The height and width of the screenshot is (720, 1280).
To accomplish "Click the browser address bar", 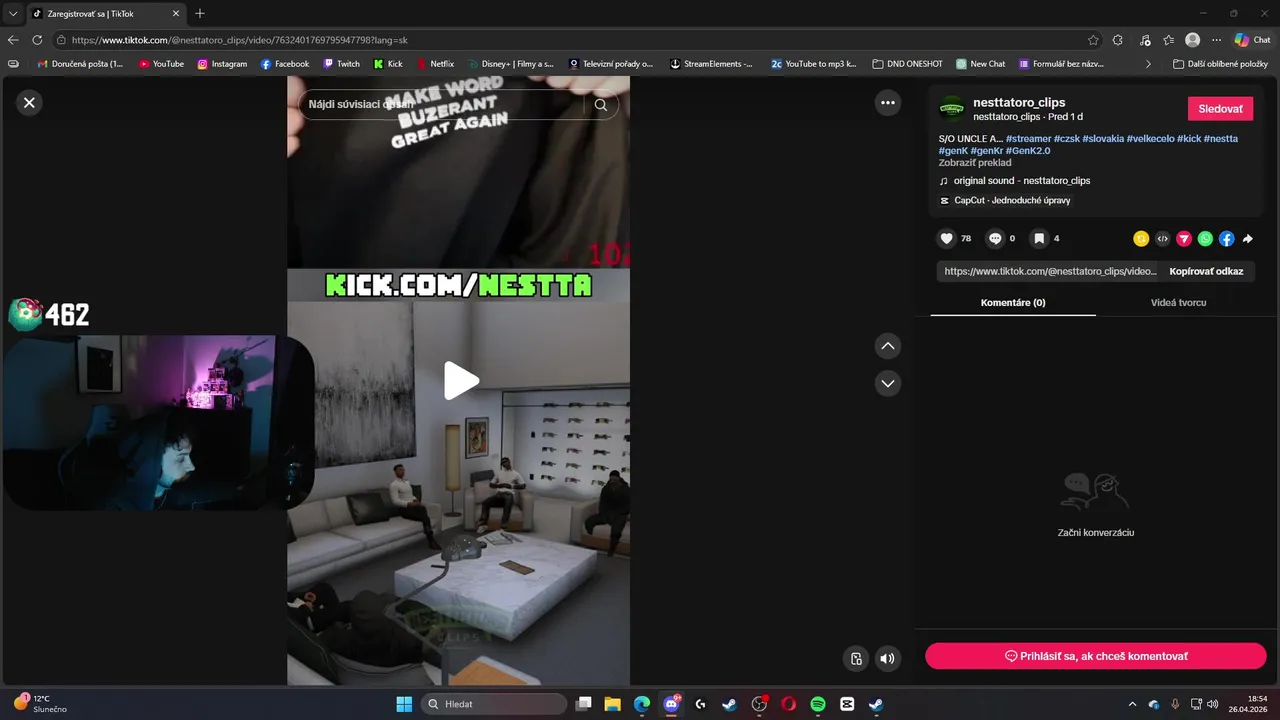I will click(x=570, y=40).
